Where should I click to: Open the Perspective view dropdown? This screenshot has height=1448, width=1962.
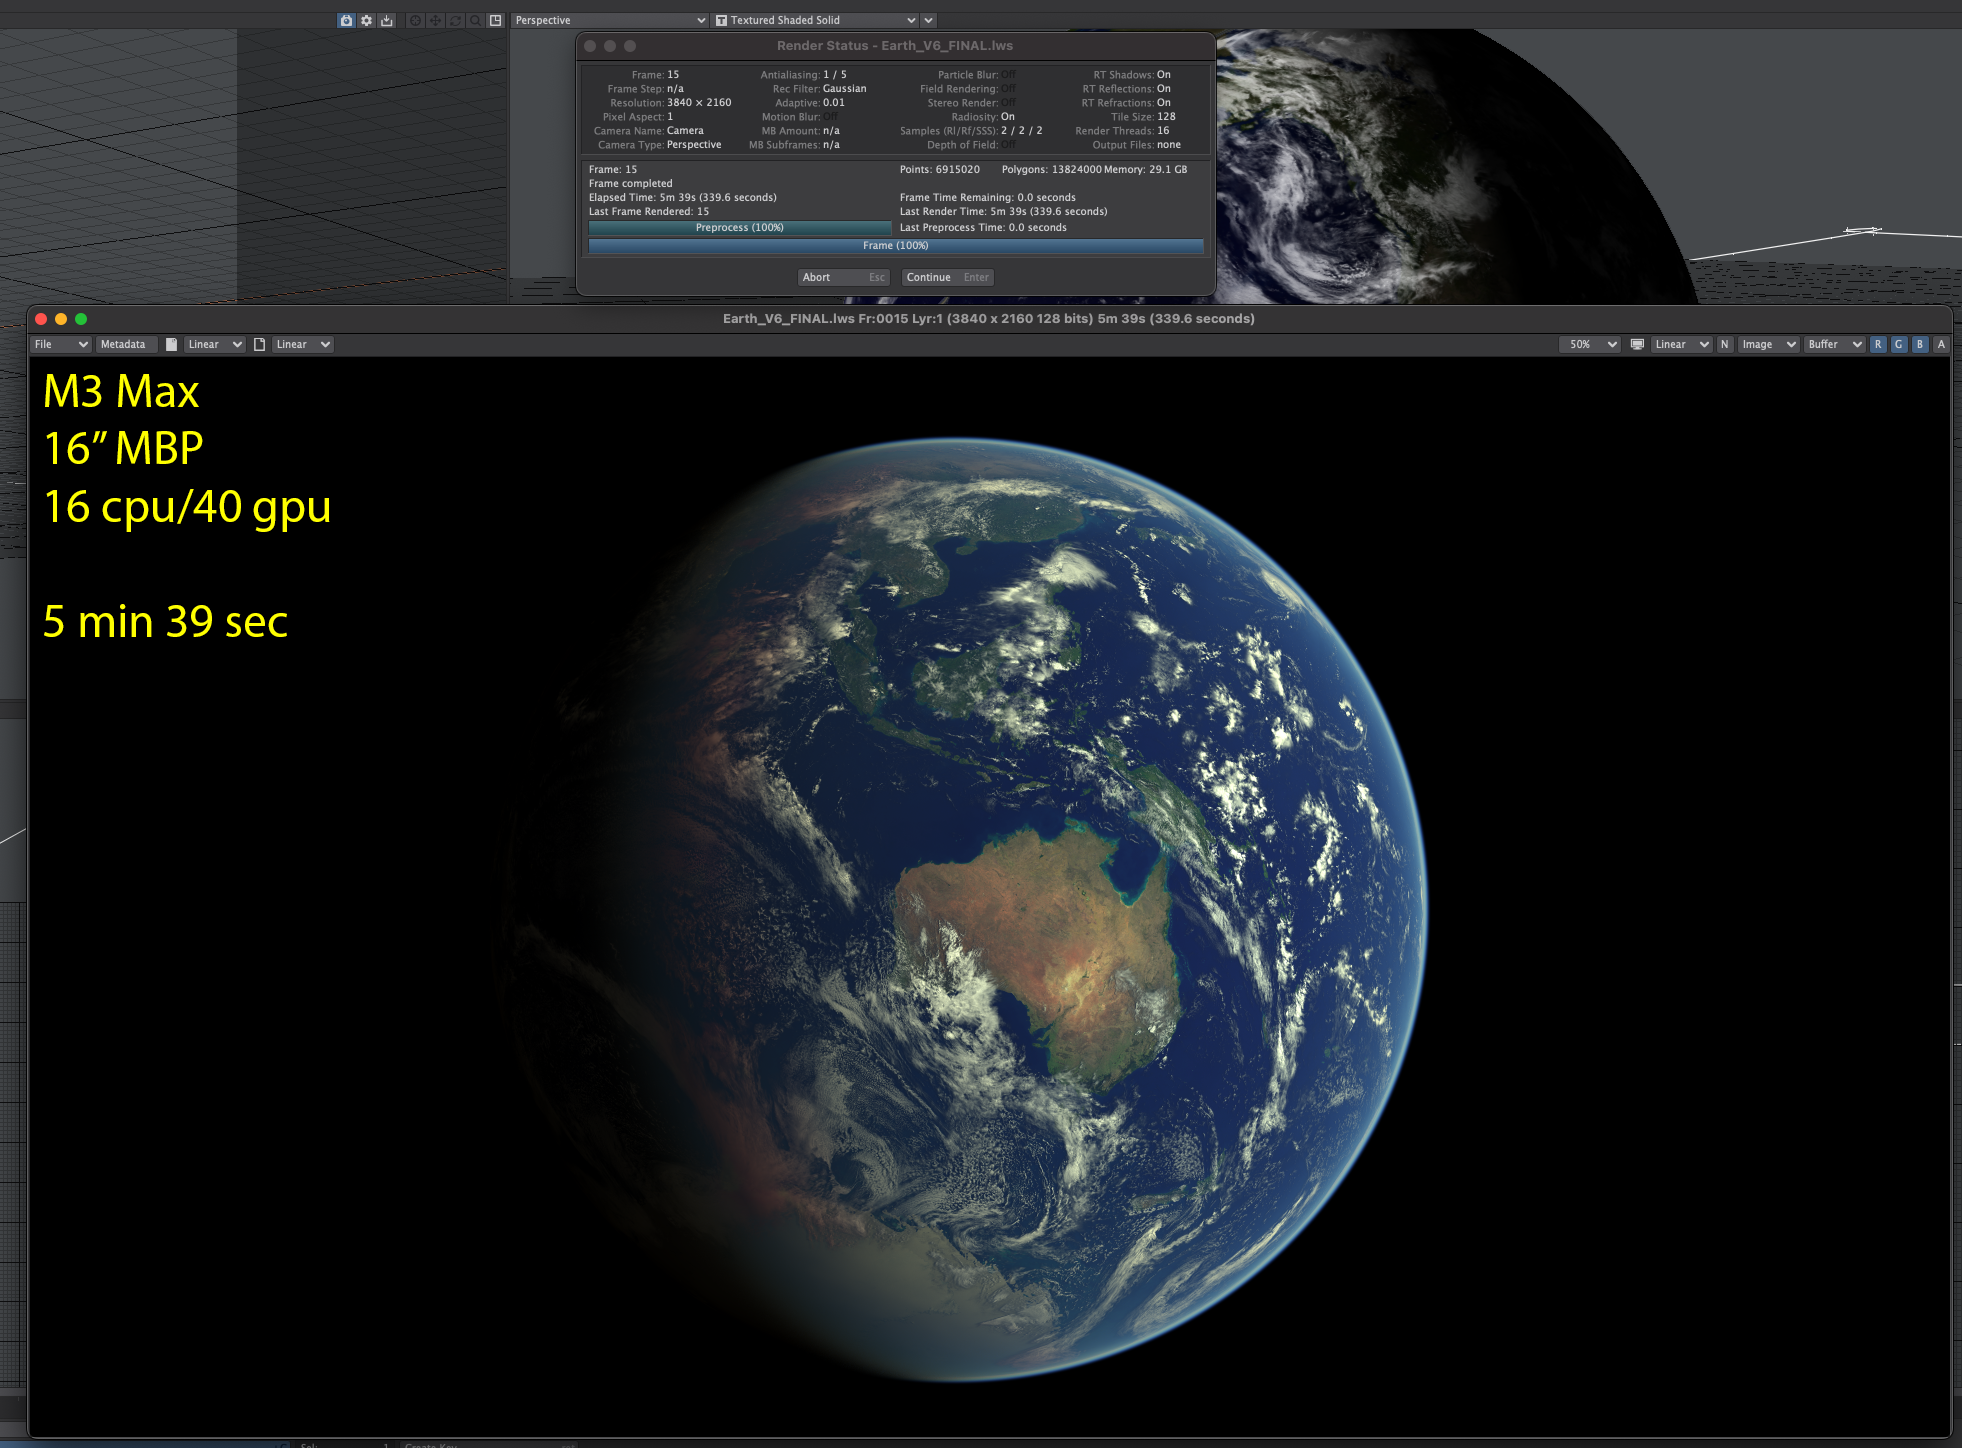click(609, 20)
